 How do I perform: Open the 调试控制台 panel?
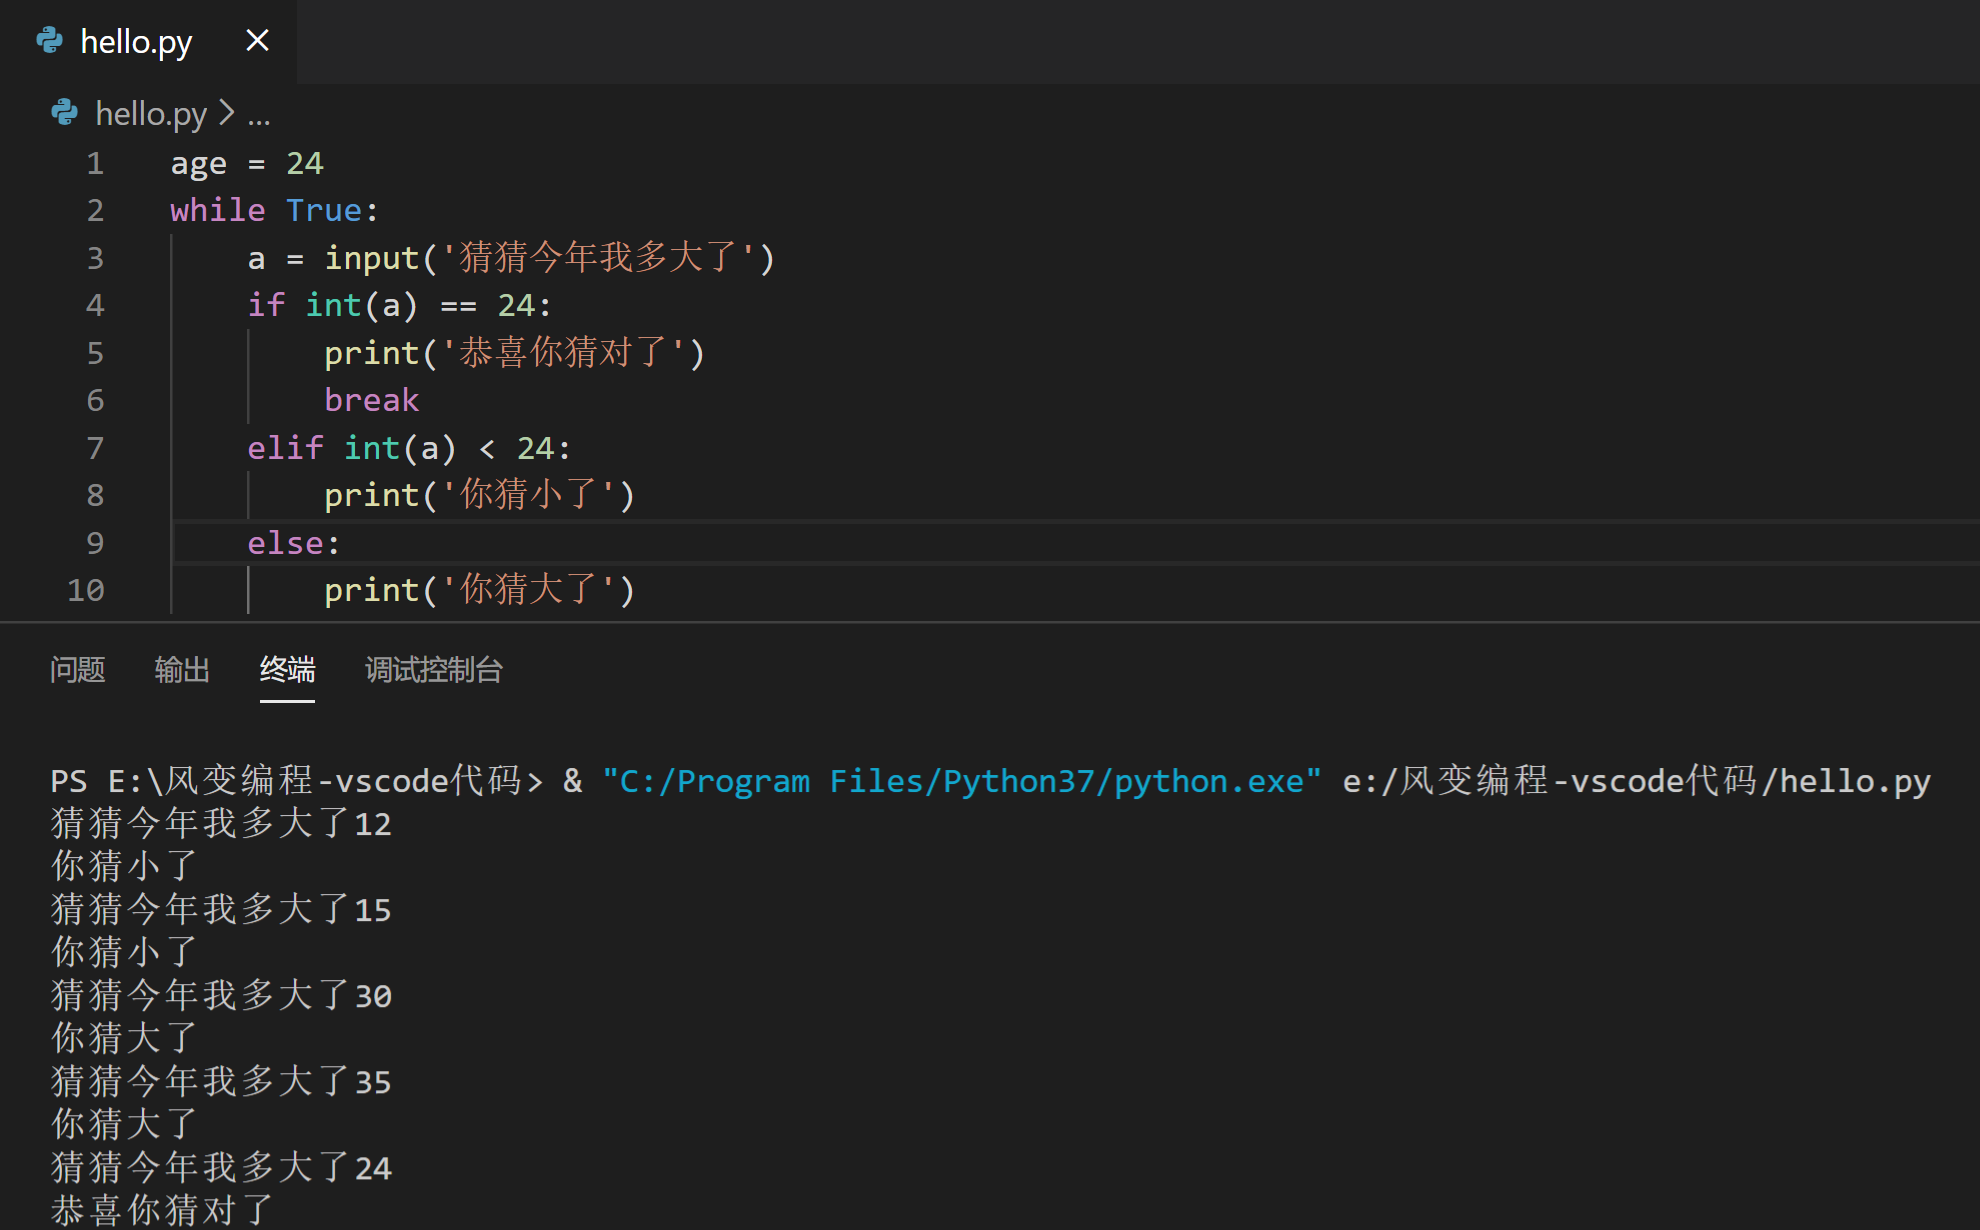point(433,671)
